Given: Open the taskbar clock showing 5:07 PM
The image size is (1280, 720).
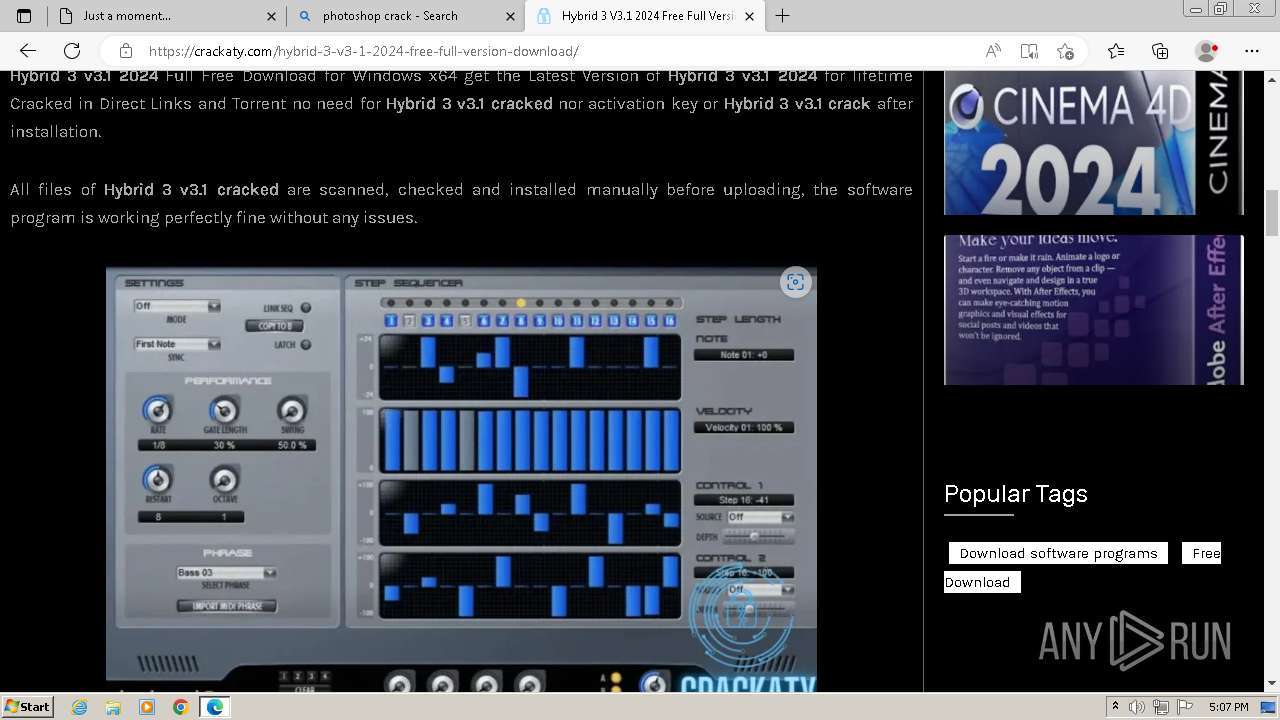Looking at the screenshot, I should click(1228, 707).
